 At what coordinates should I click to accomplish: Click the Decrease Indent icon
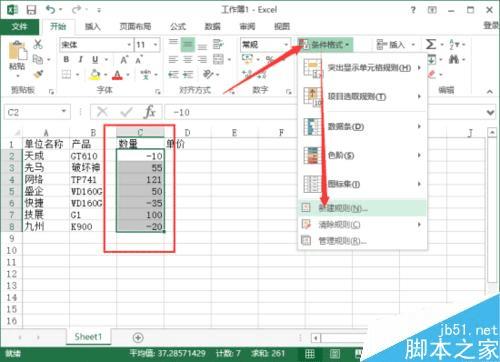[x=173, y=75]
